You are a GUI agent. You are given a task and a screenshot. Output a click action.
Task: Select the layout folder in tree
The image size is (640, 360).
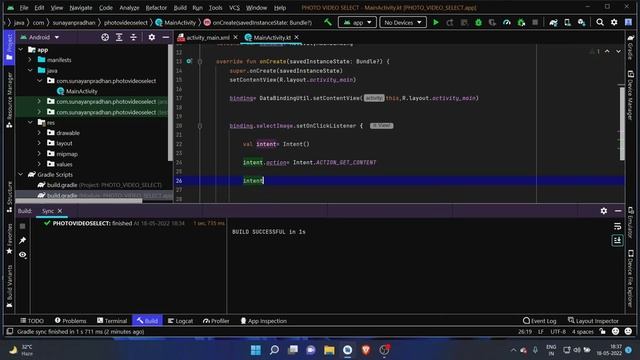click(64, 143)
